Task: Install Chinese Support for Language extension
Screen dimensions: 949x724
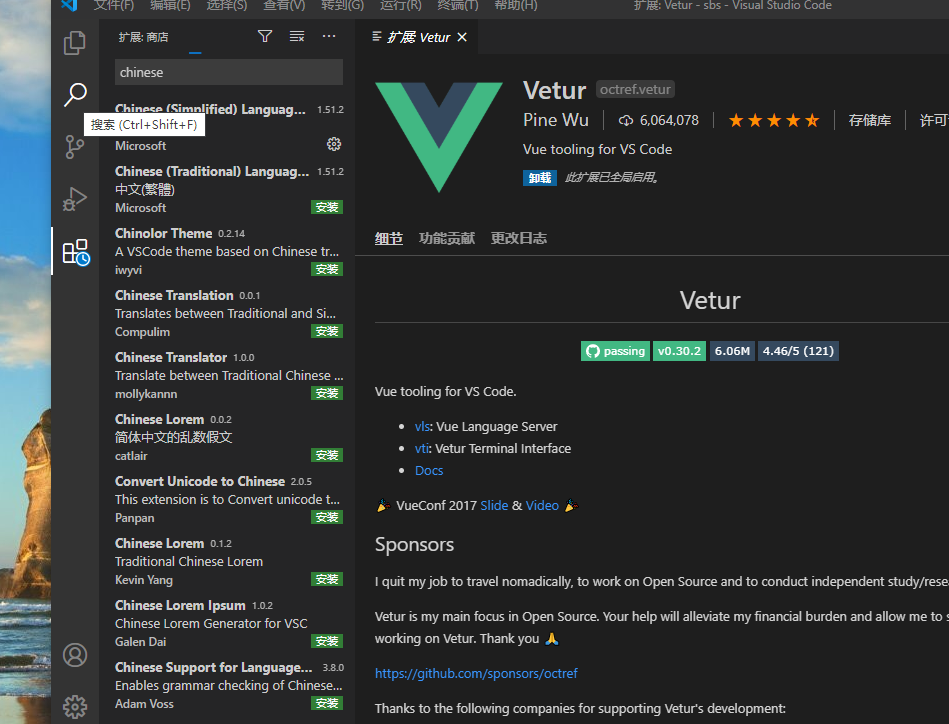Action: click(327, 703)
